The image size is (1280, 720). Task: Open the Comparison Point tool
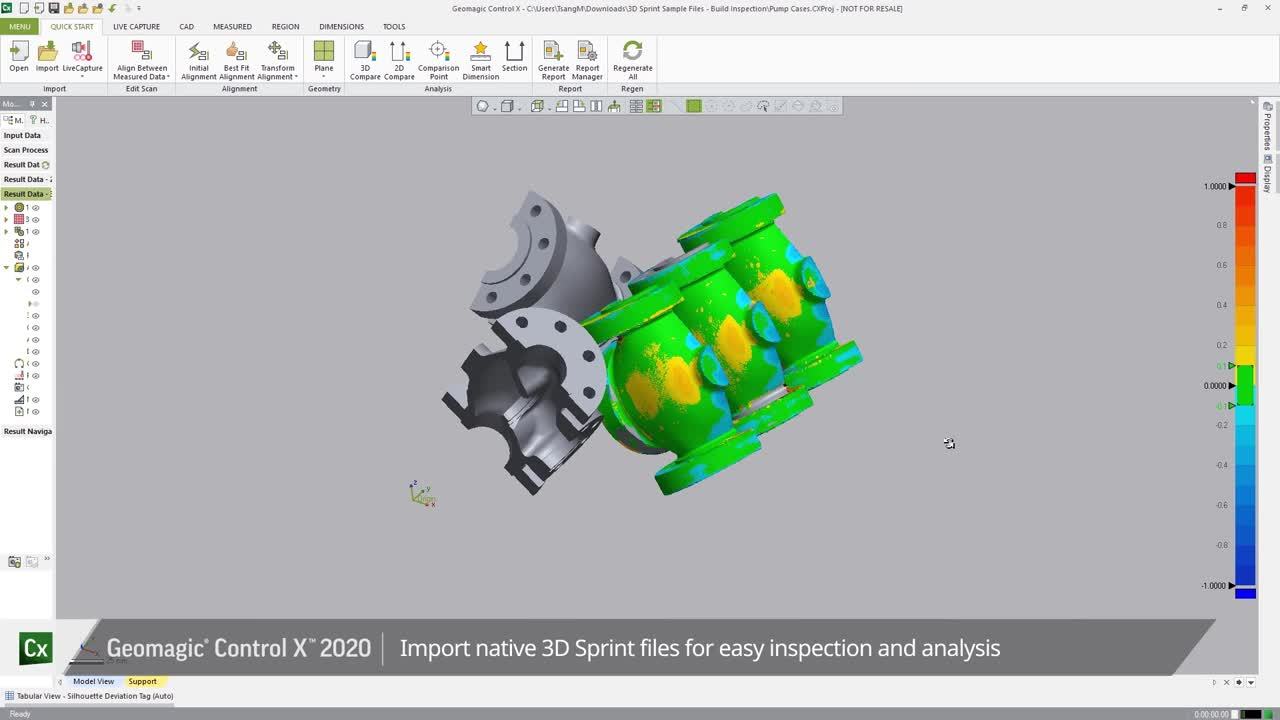pyautogui.click(x=438, y=59)
